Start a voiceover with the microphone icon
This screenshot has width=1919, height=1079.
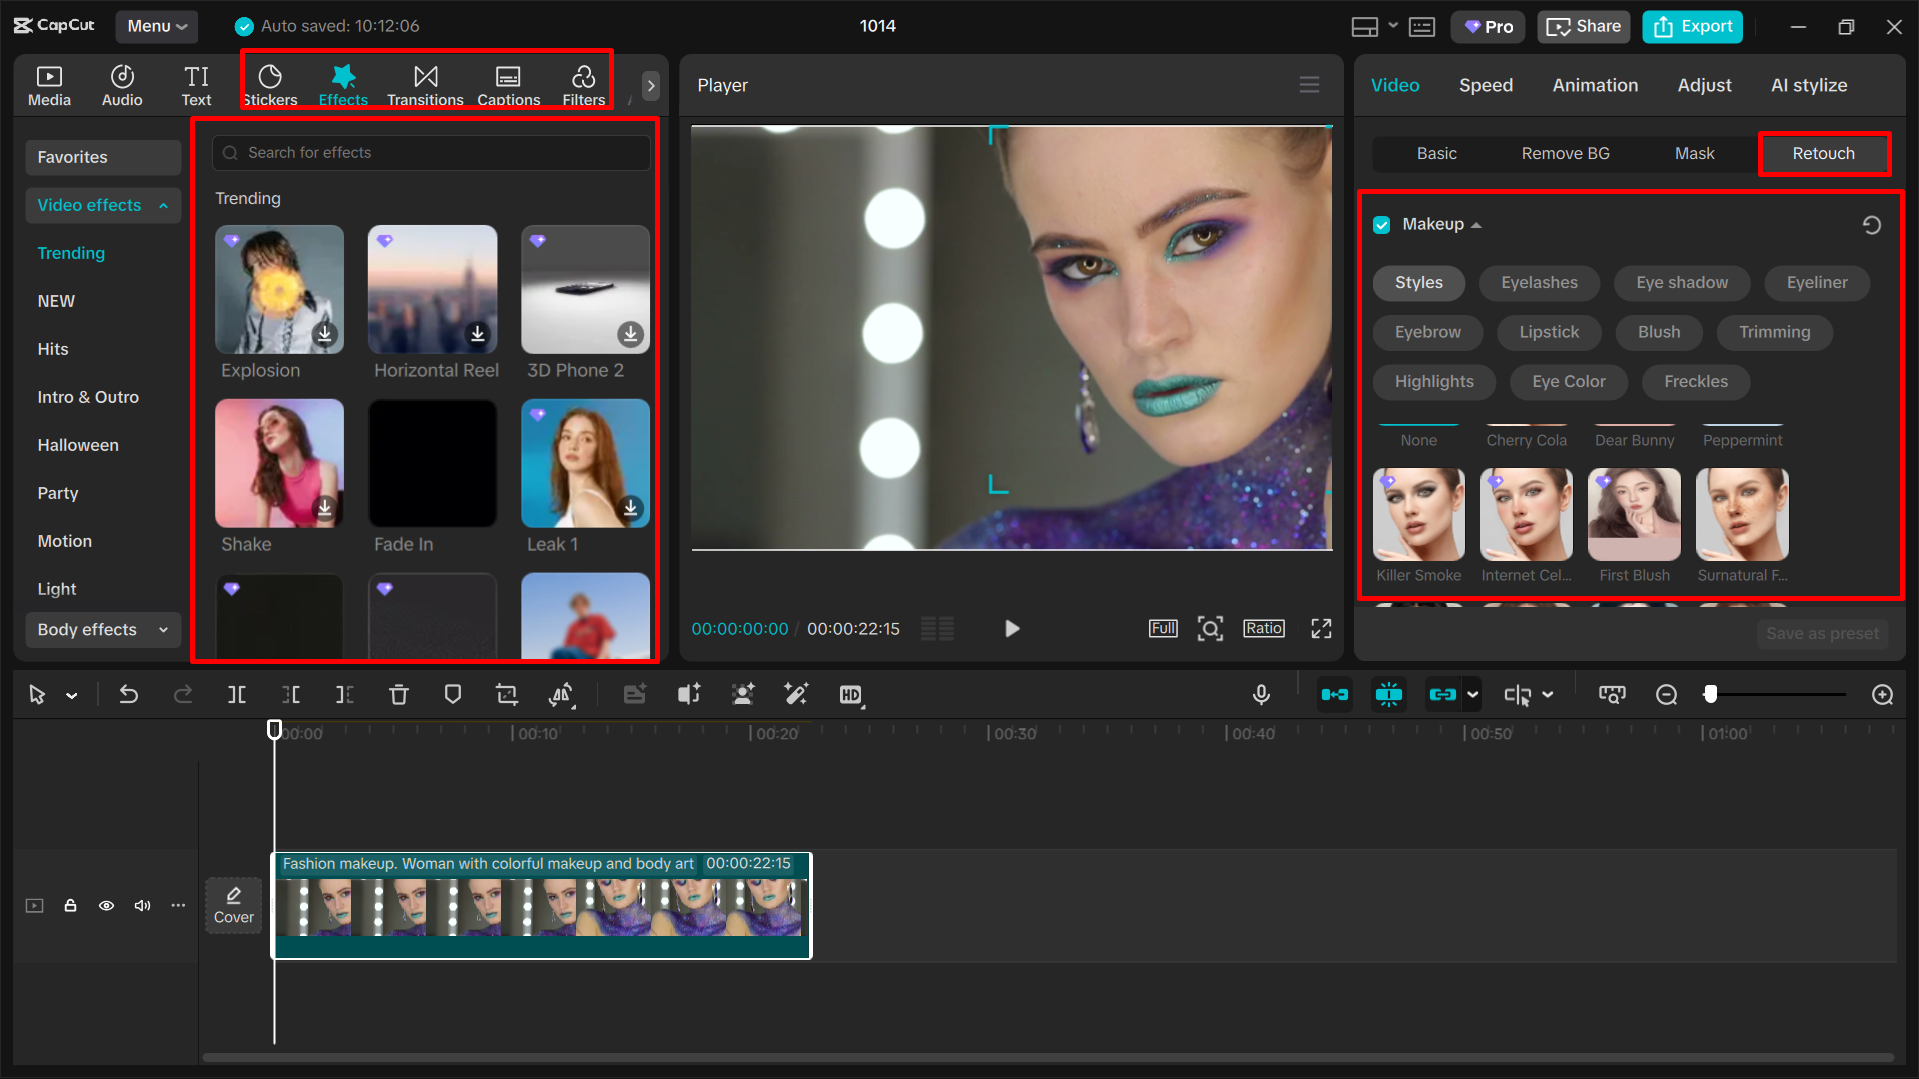pyautogui.click(x=1261, y=694)
